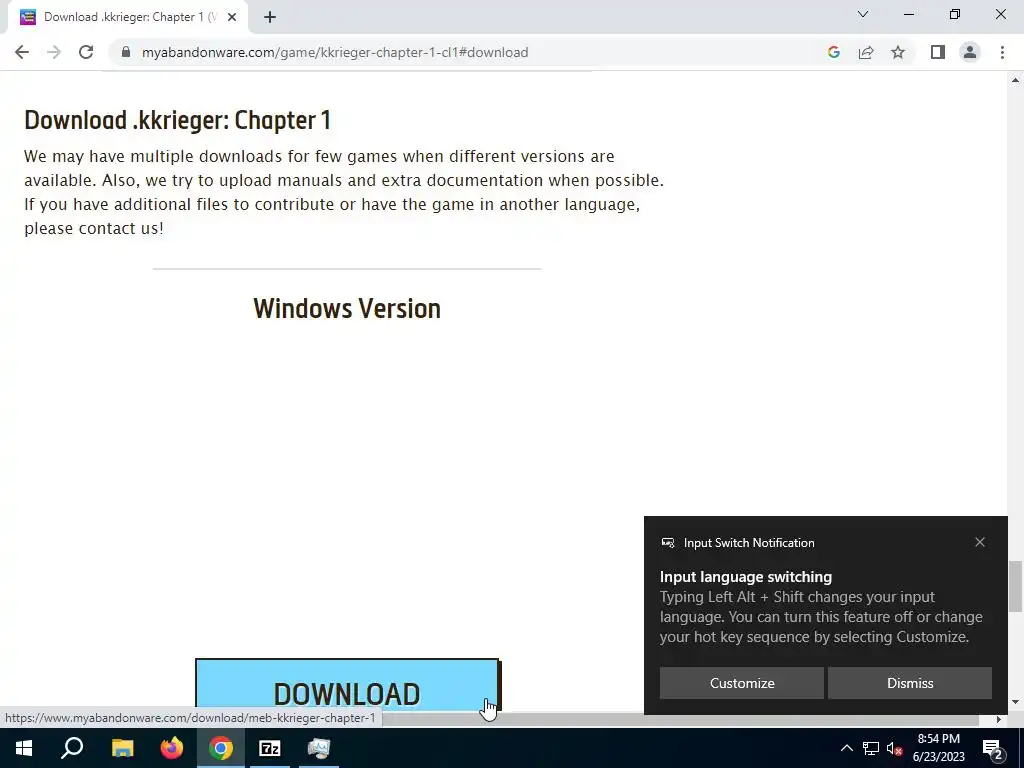Click the Input Switch Notification keyboard icon

coord(667,543)
